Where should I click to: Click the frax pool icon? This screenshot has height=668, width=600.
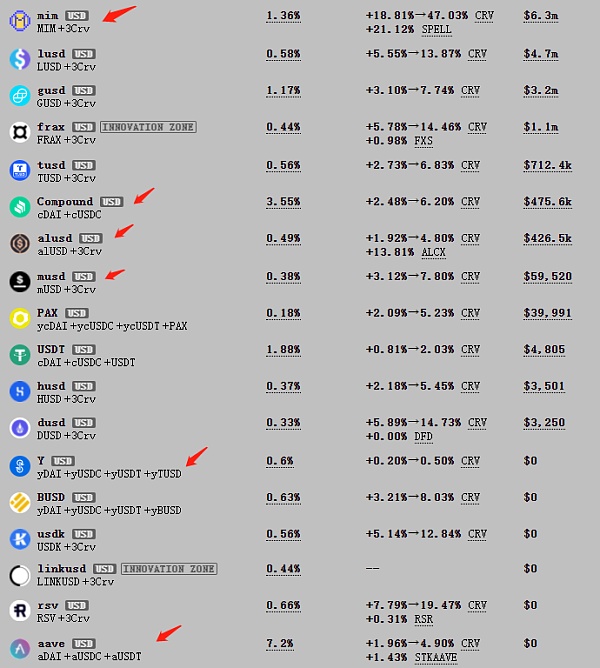click(x=20, y=132)
